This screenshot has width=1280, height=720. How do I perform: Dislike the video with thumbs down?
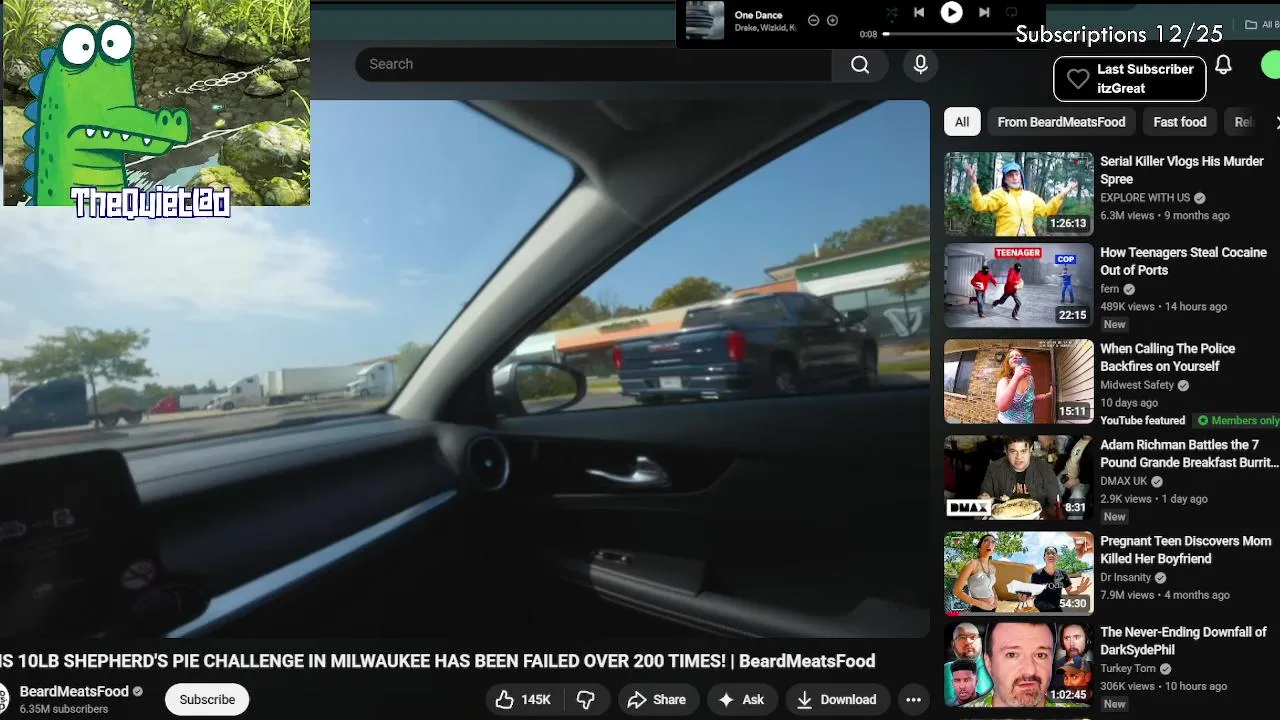click(586, 700)
